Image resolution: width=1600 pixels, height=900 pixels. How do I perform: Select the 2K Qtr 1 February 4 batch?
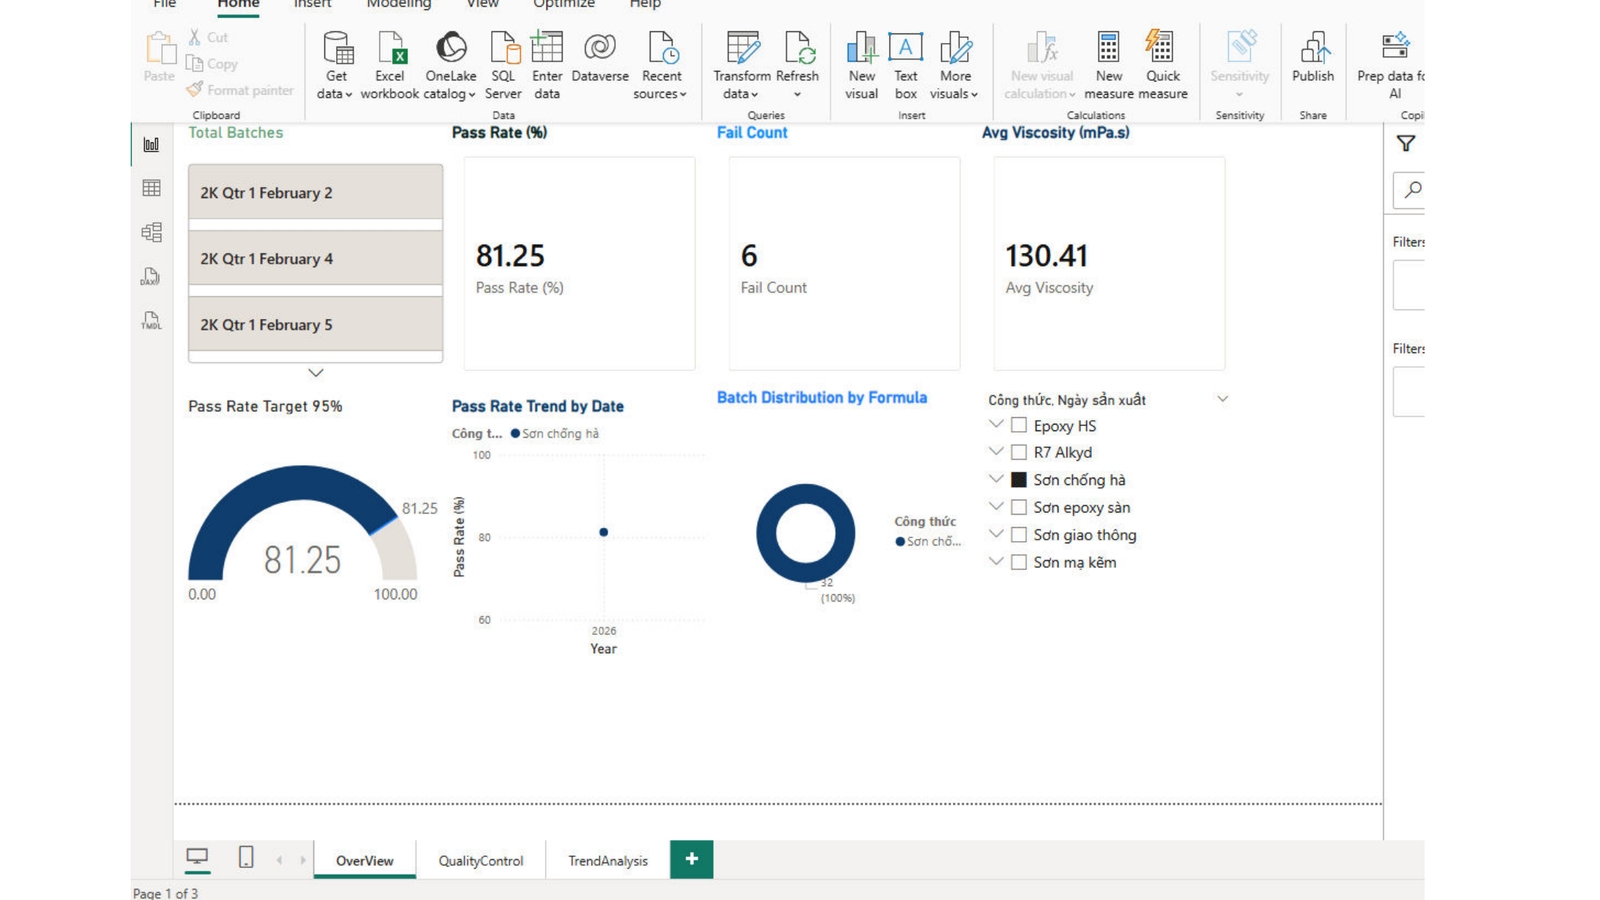click(x=316, y=258)
